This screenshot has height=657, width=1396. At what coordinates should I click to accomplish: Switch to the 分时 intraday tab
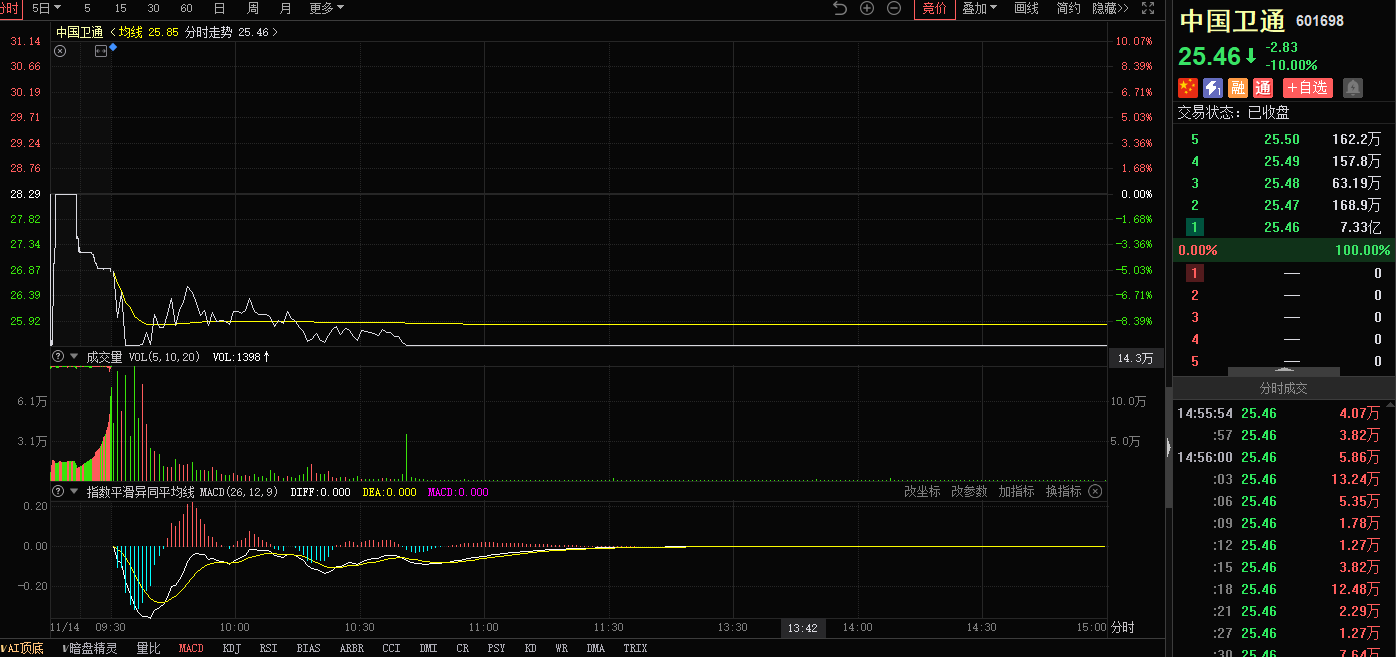coord(9,8)
